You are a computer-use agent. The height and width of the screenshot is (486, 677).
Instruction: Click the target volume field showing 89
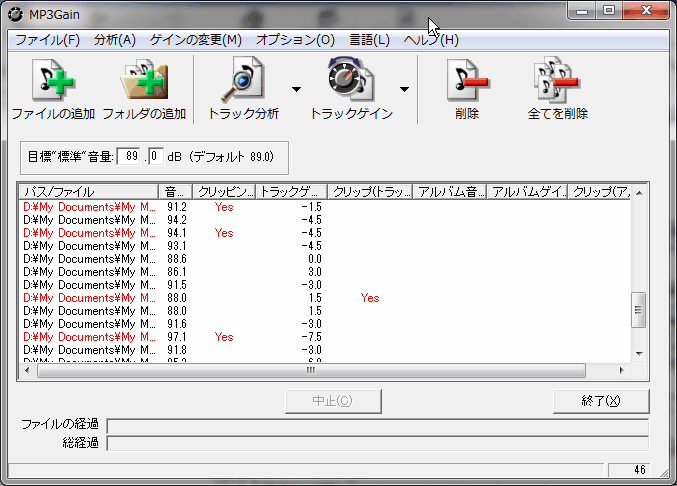[130, 156]
